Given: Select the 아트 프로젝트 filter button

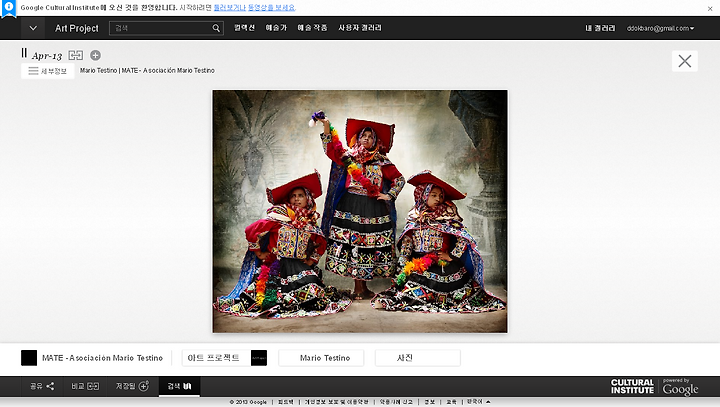Looking at the screenshot, I should pyautogui.click(x=225, y=358).
